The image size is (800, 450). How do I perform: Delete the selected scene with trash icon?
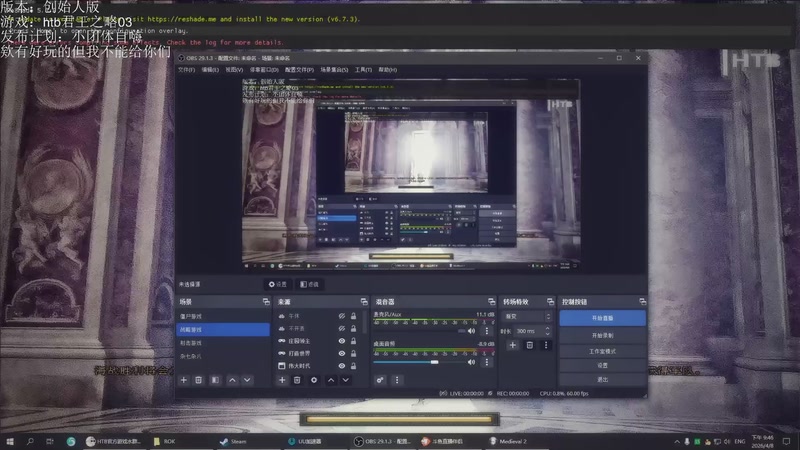pyautogui.click(x=198, y=380)
